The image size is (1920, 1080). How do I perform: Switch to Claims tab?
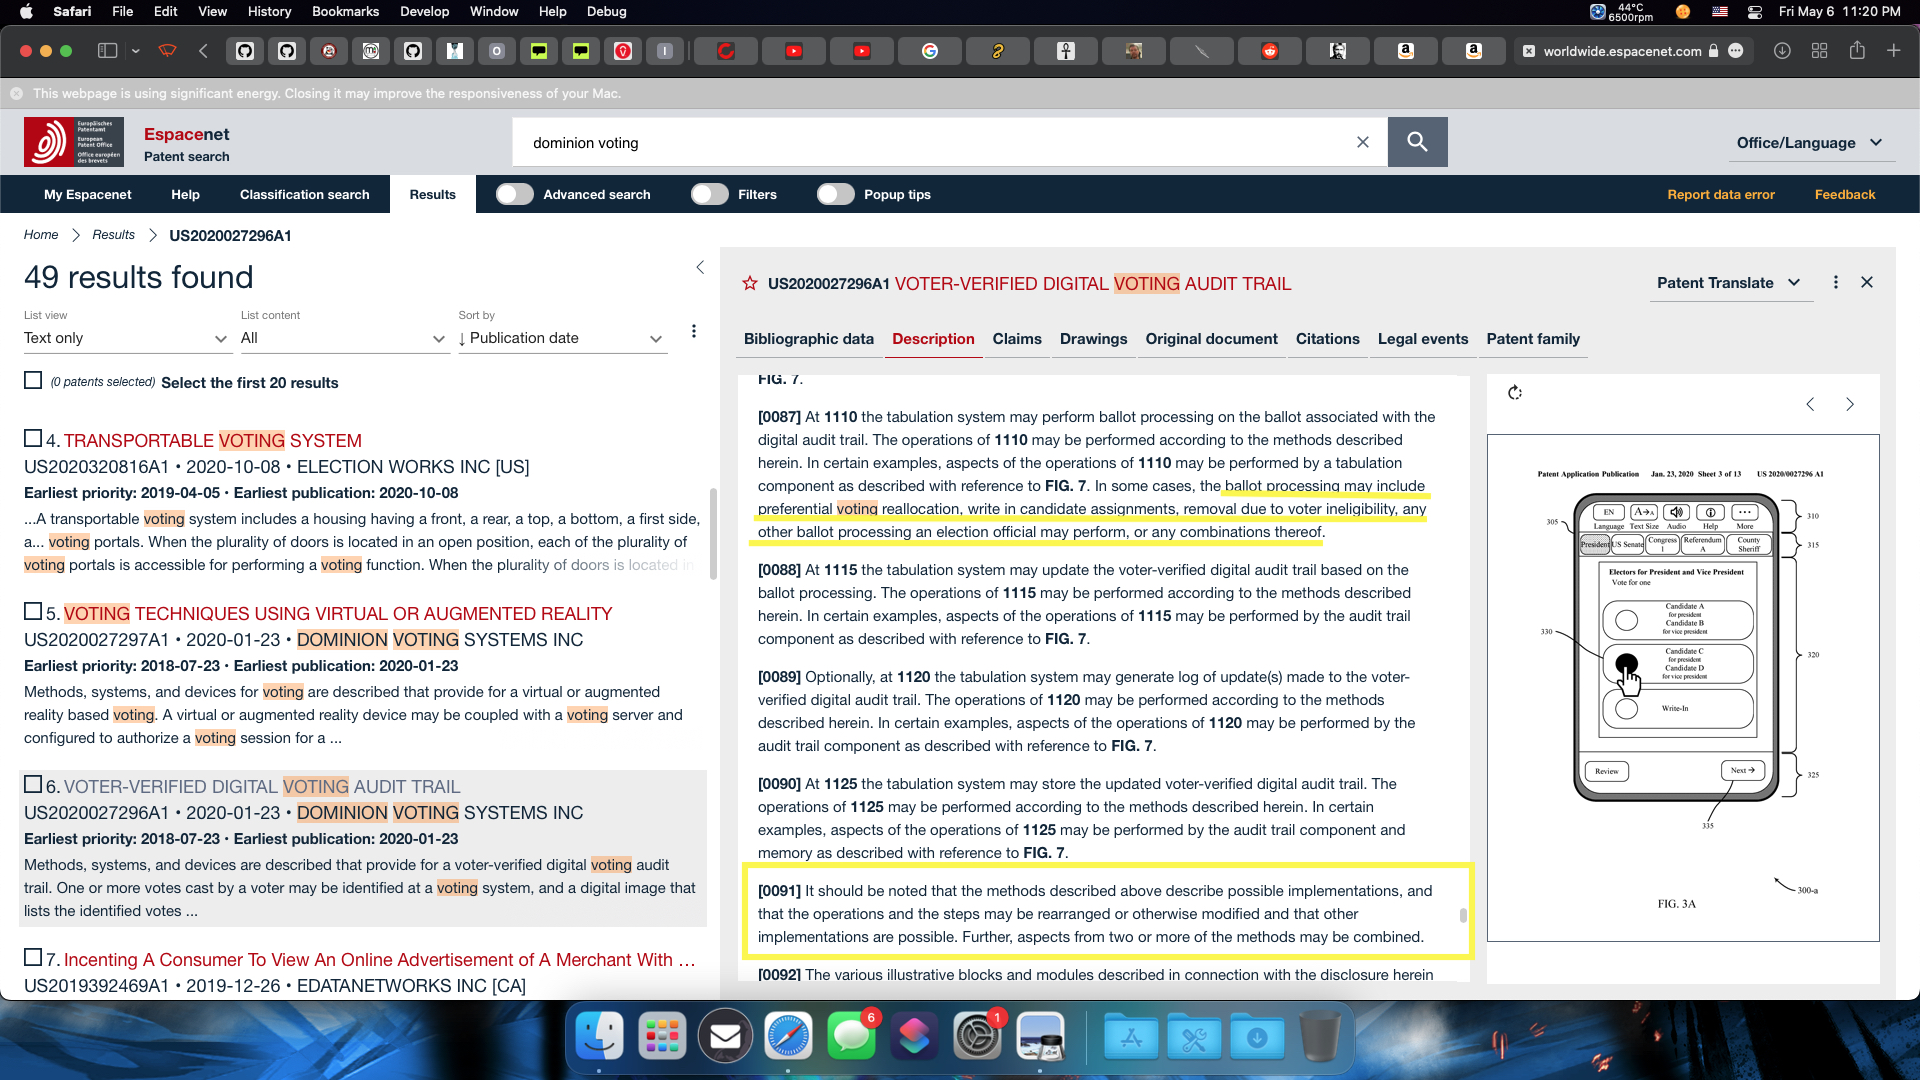coord(1016,339)
